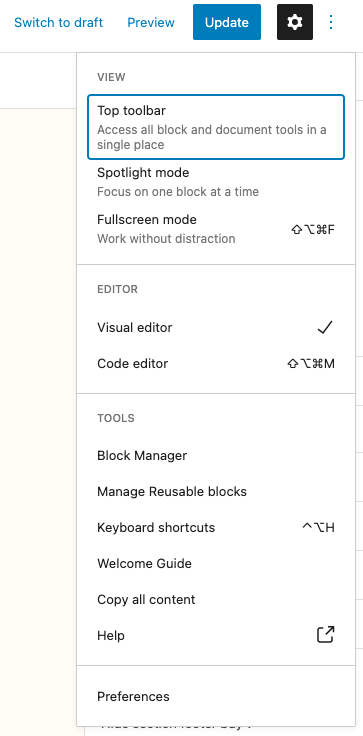This screenshot has width=363, height=736.
Task: Enable Spotlight mode
Action: (x=216, y=182)
